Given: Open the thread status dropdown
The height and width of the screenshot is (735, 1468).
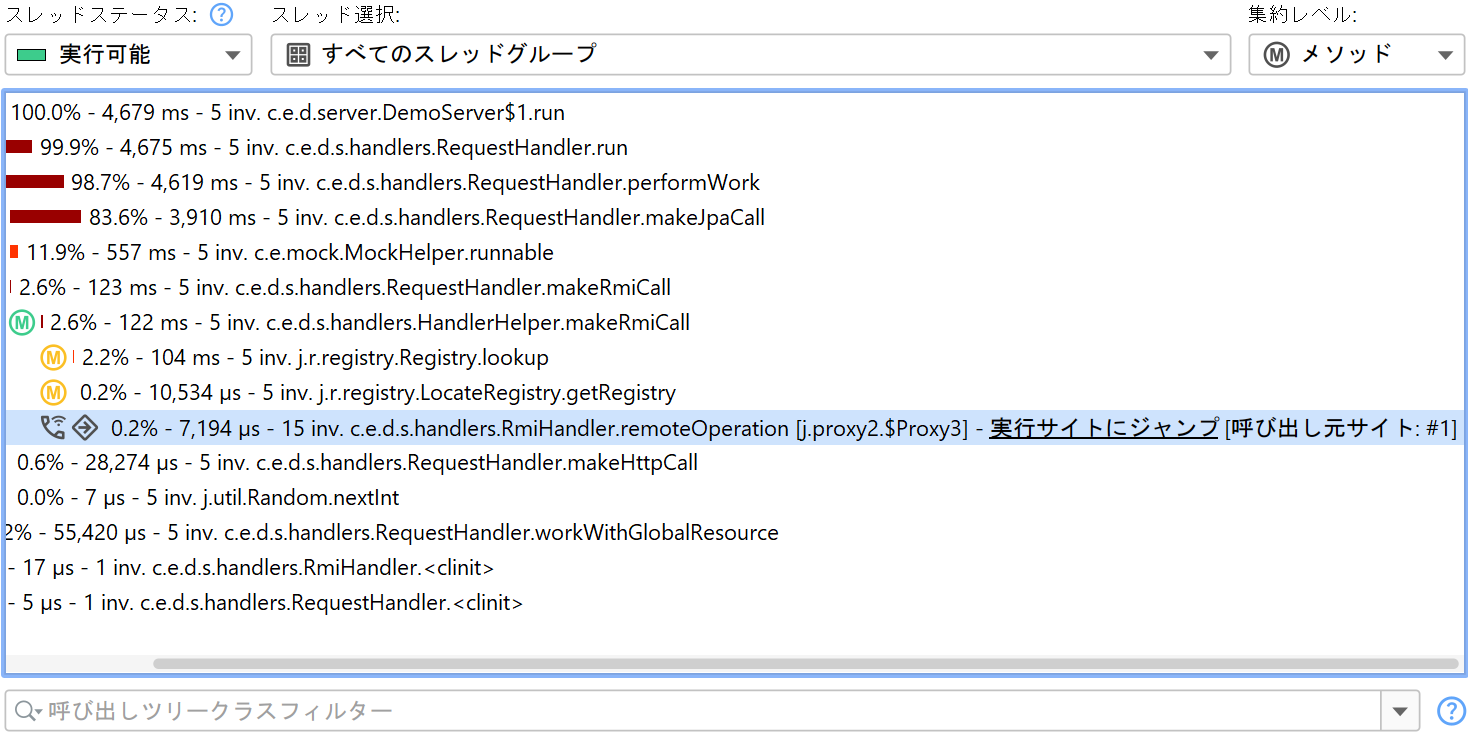Looking at the screenshot, I should click(128, 55).
